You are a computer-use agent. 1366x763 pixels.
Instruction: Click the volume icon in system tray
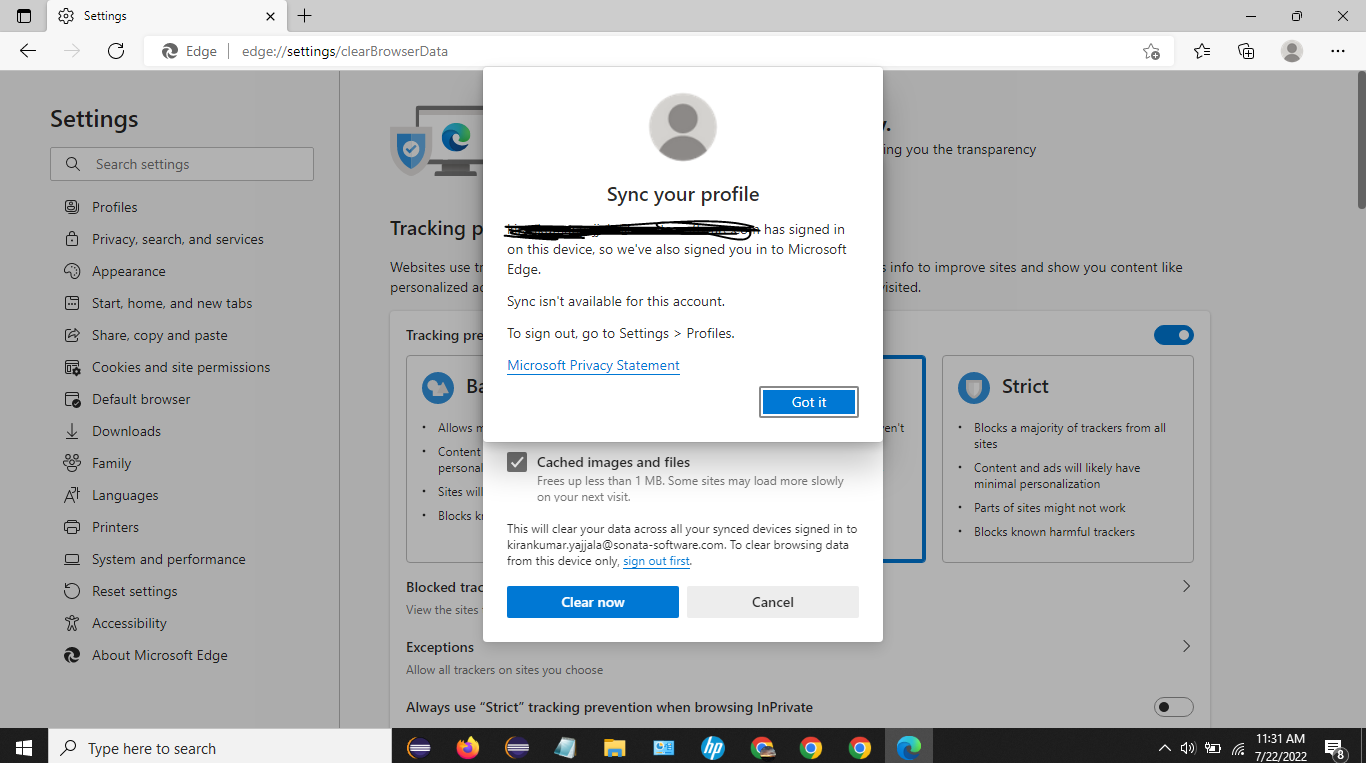click(1188, 748)
